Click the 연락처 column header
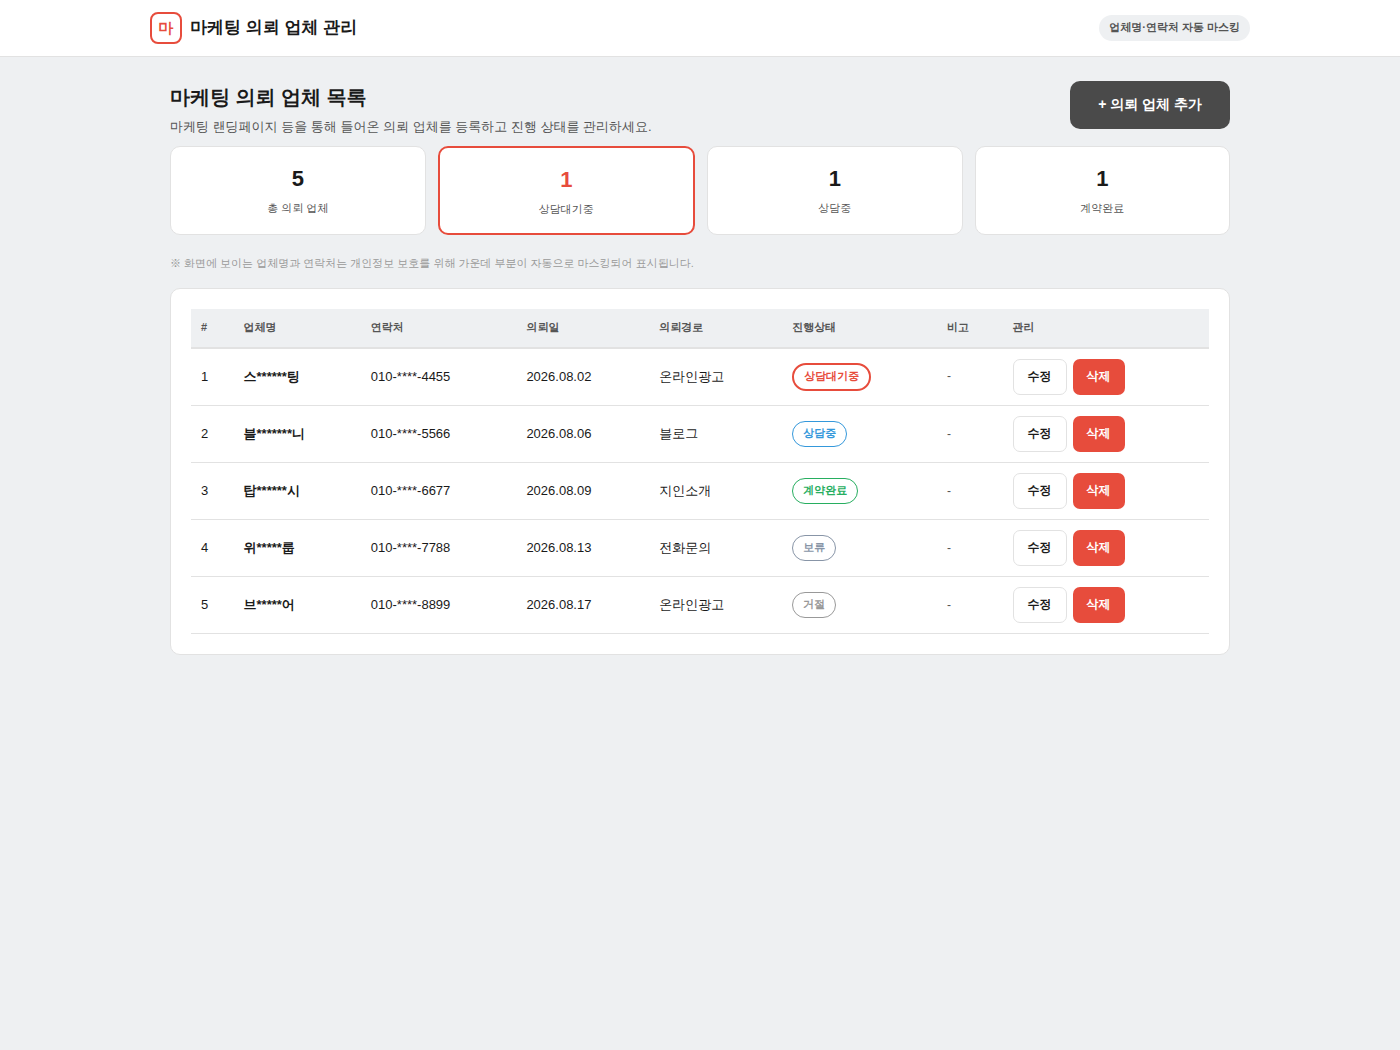This screenshot has height=1050, width=1400. pyautogui.click(x=387, y=328)
